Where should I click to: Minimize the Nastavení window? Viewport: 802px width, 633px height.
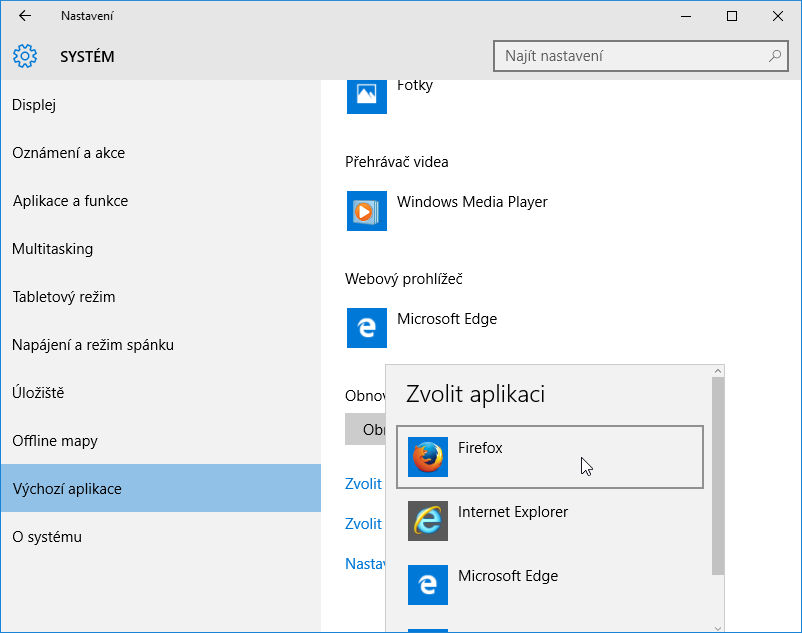click(686, 16)
